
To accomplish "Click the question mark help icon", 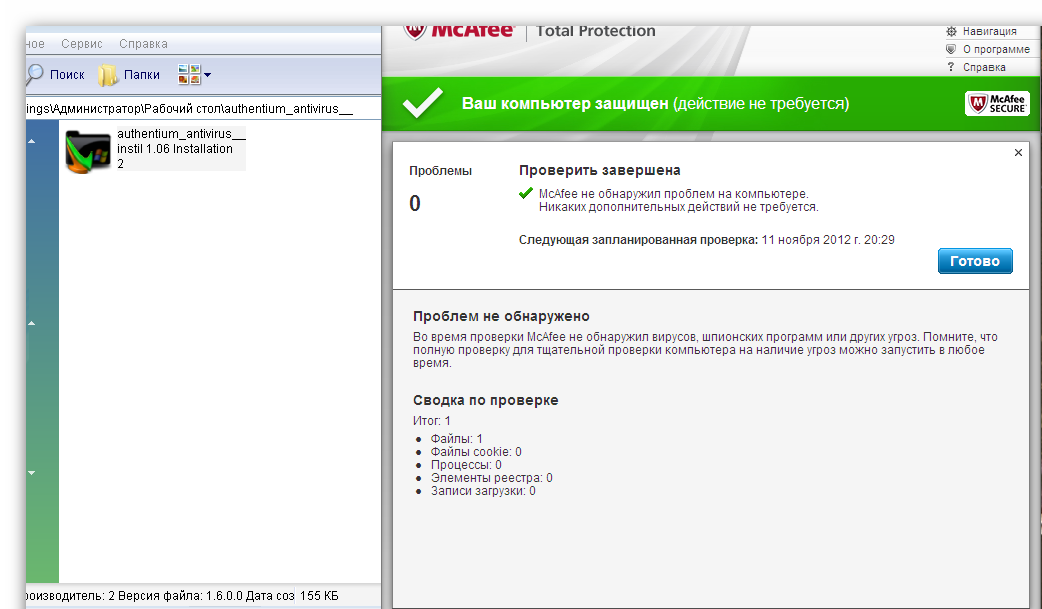I will pos(951,67).
